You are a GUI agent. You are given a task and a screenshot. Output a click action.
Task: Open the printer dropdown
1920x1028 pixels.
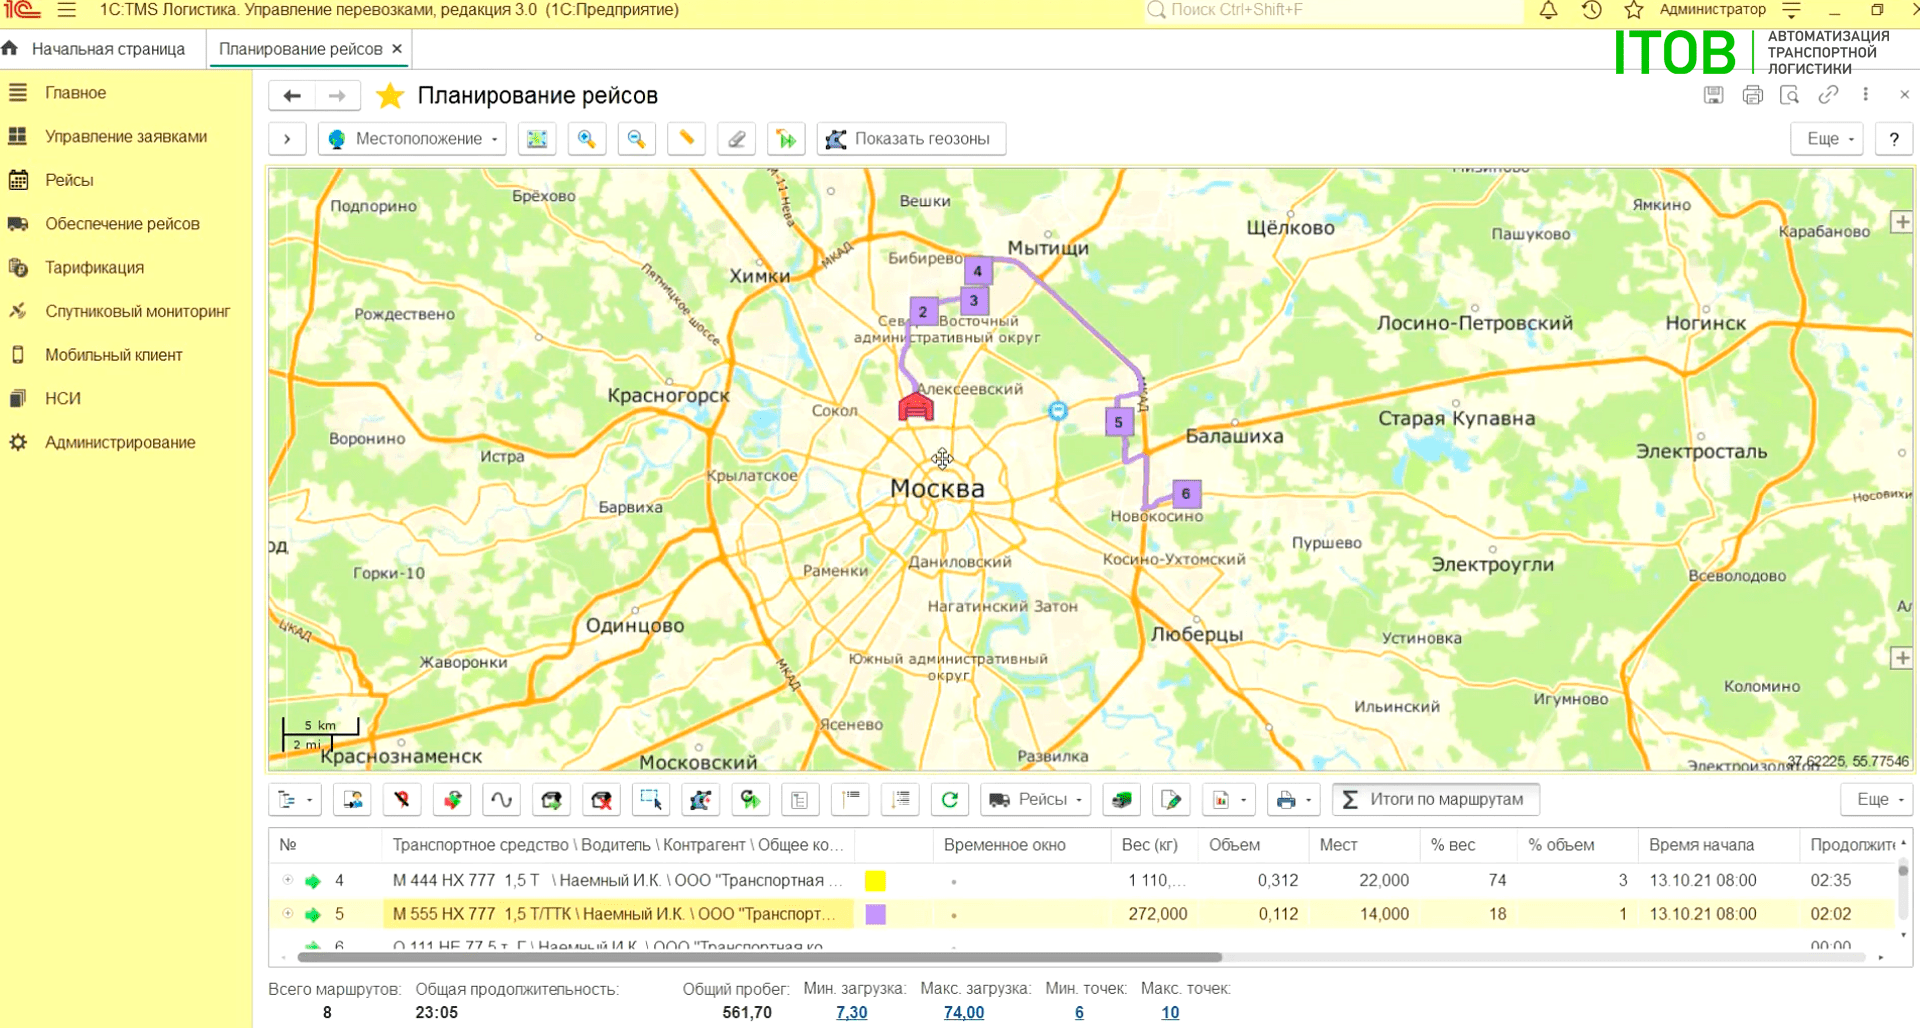tap(1294, 799)
